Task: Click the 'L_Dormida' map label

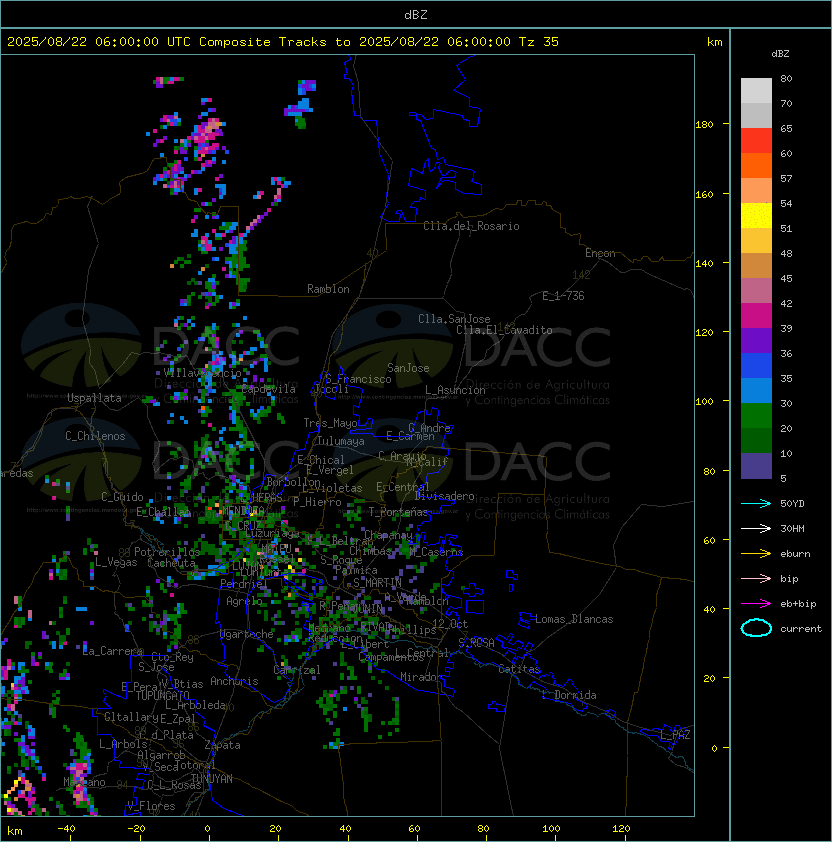Action: point(569,695)
